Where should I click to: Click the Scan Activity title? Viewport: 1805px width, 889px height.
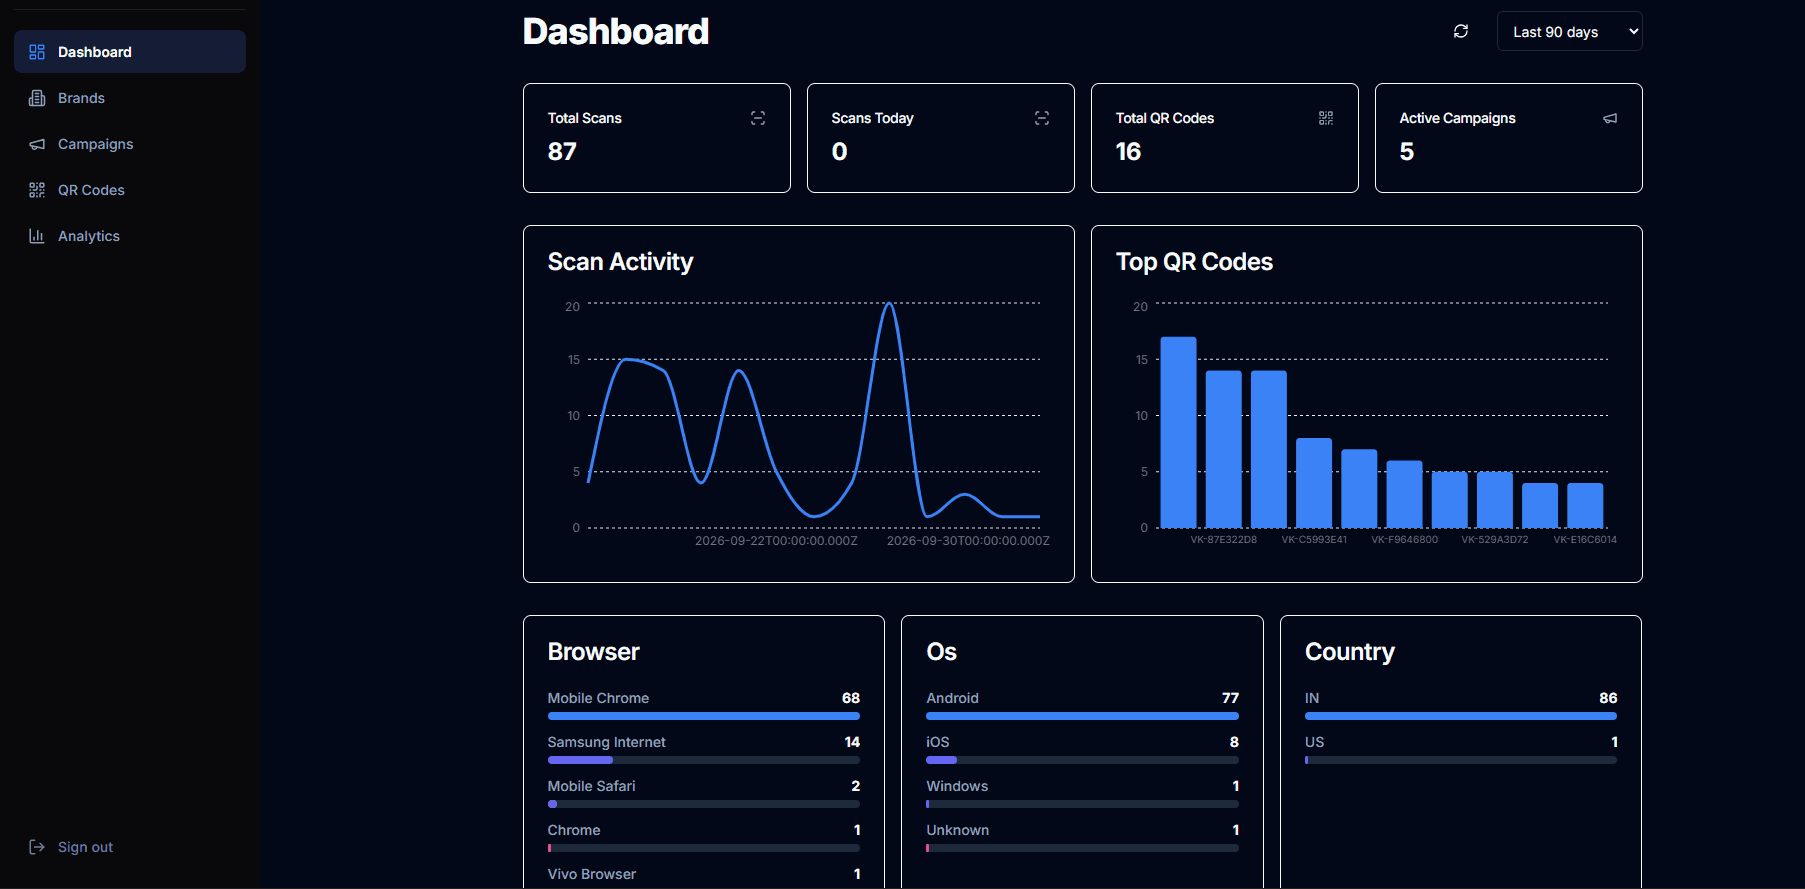point(620,262)
